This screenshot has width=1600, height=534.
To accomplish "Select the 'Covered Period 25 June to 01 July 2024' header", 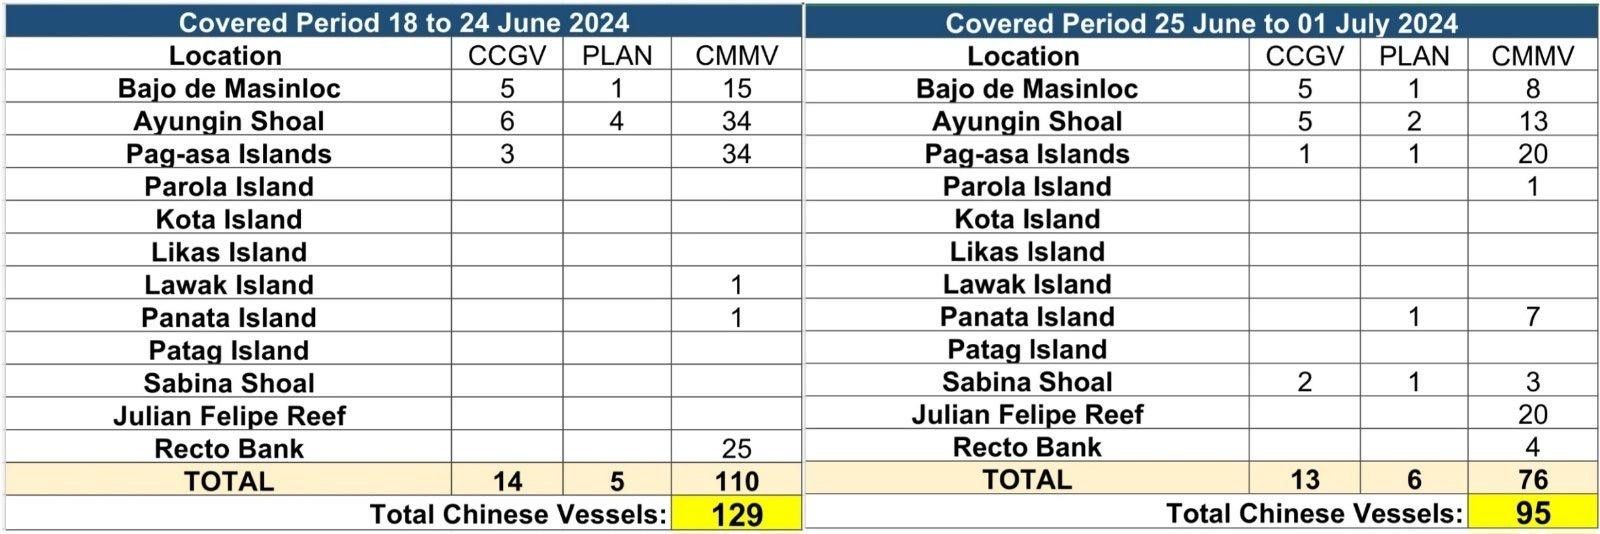I will [x=1201, y=22].
